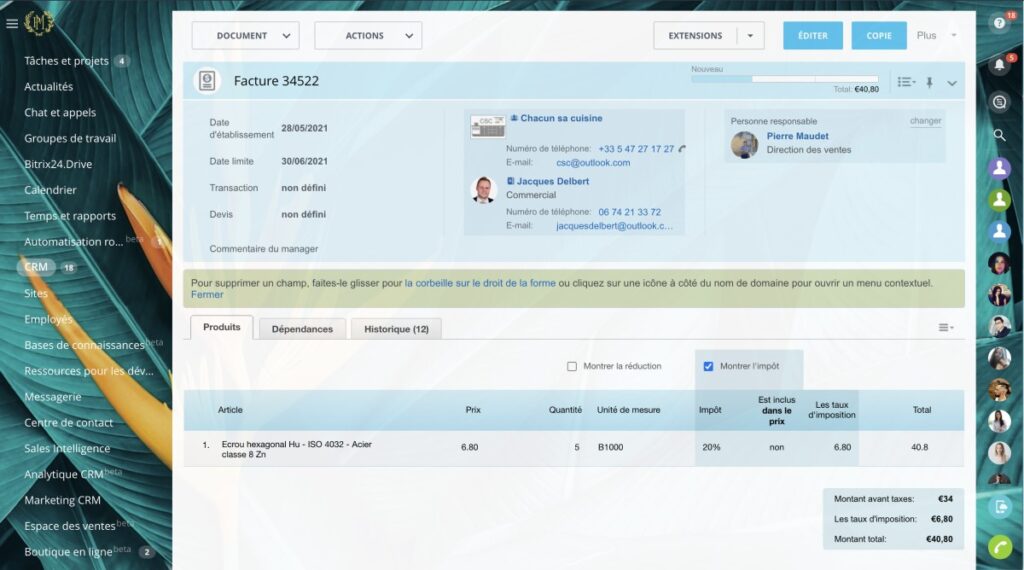Click the search magnifier in right sidebar
1024x570 pixels.
click(x=999, y=135)
